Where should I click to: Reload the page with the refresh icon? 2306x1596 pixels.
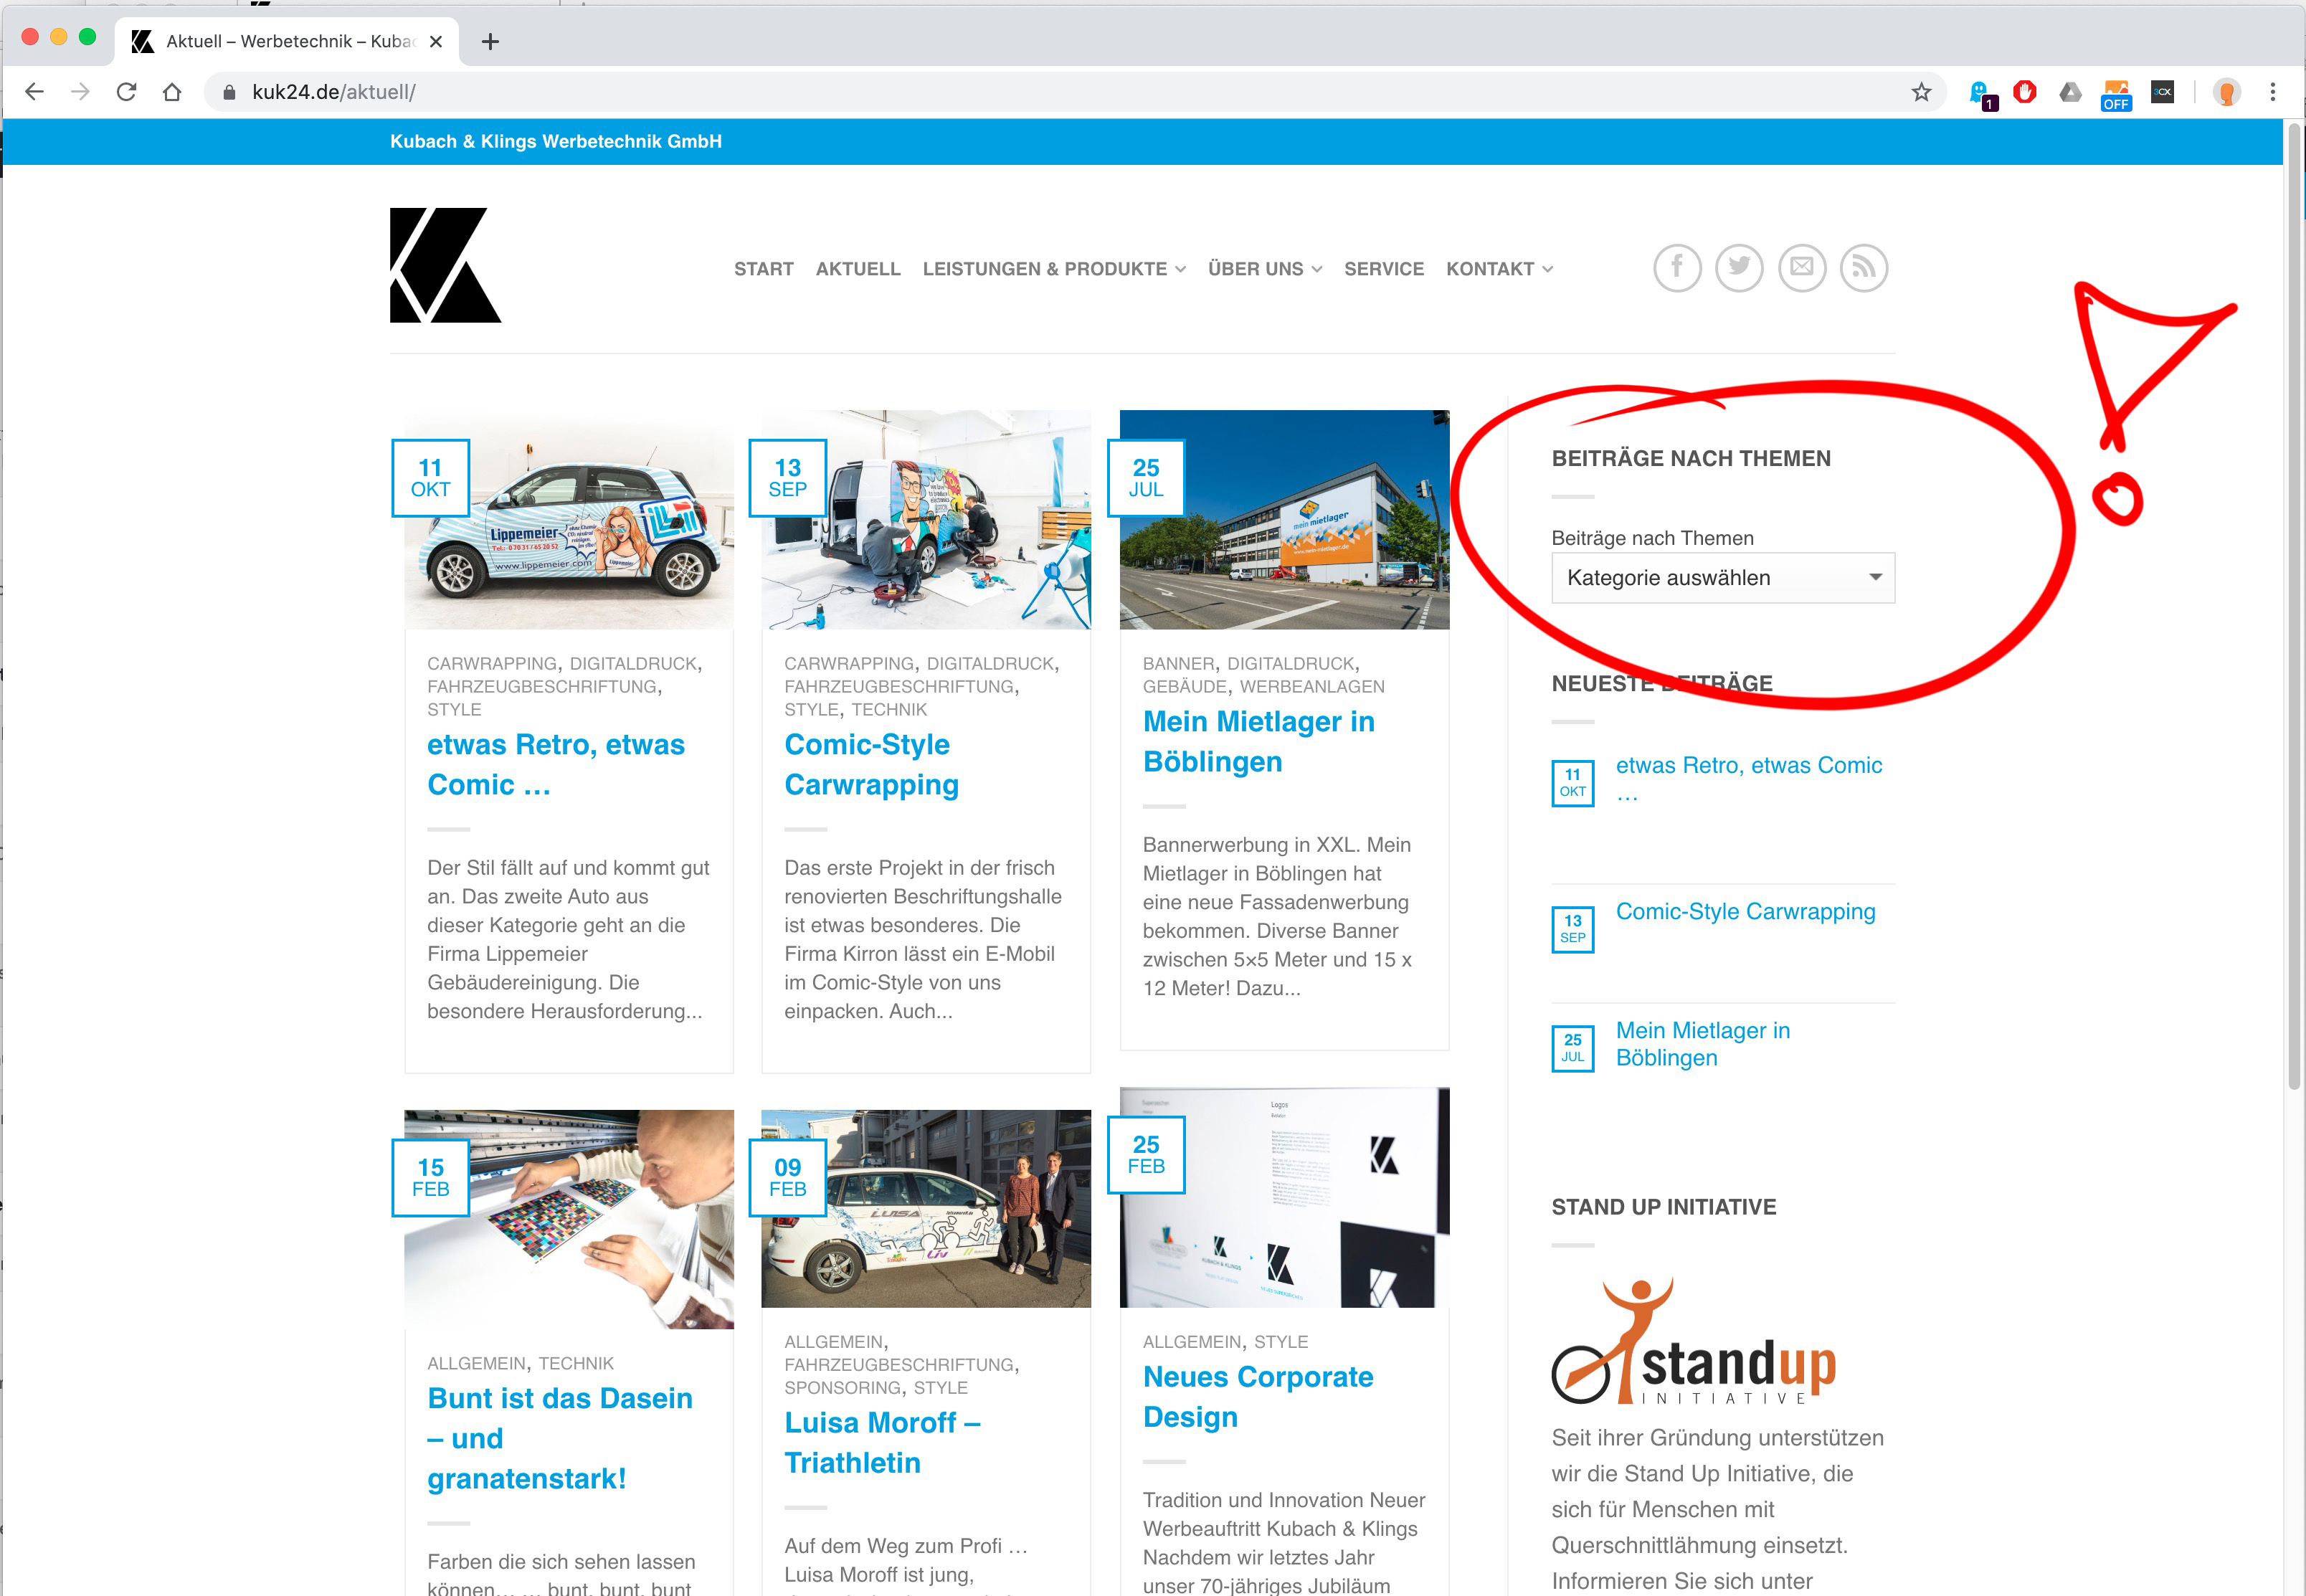[126, 92]
